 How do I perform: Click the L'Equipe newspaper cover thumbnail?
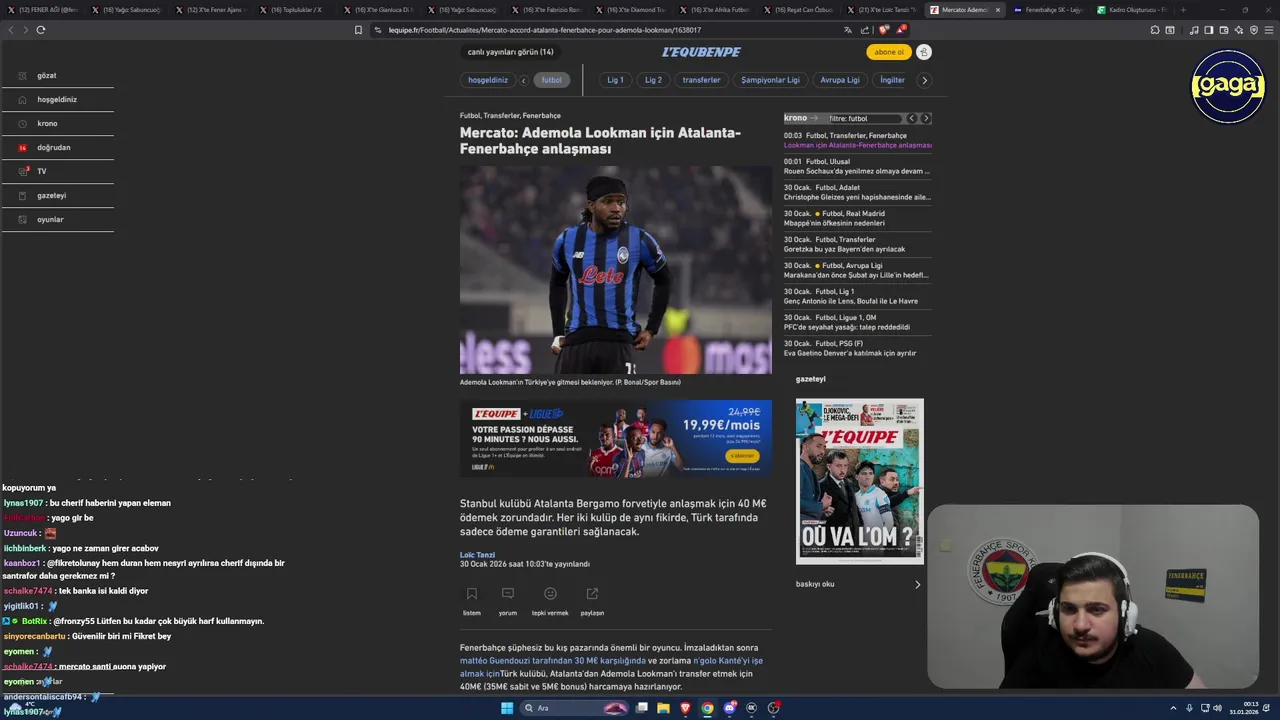(860, 481)
